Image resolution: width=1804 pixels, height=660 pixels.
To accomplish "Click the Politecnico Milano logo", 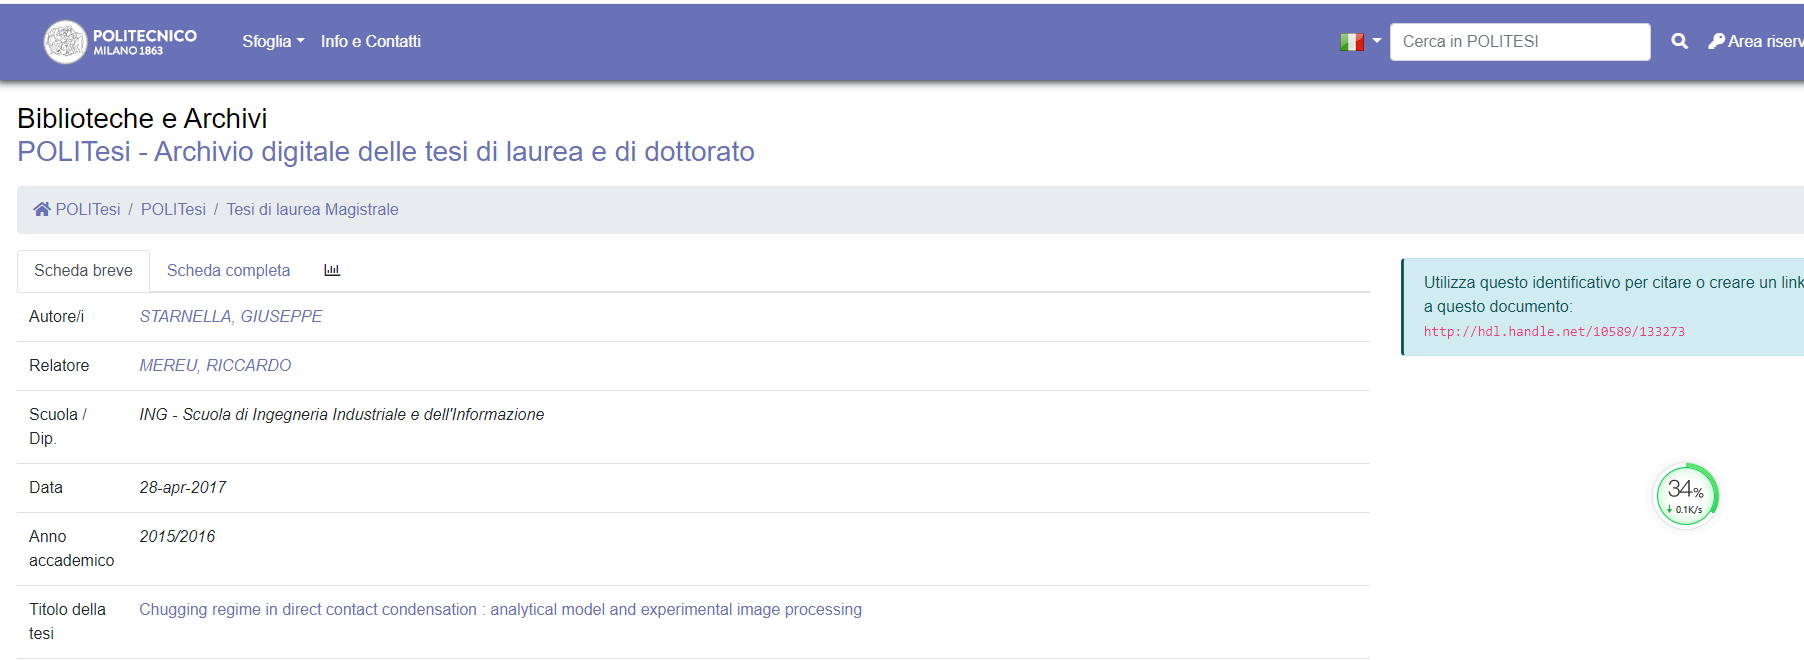I will [x=120, y=42].
